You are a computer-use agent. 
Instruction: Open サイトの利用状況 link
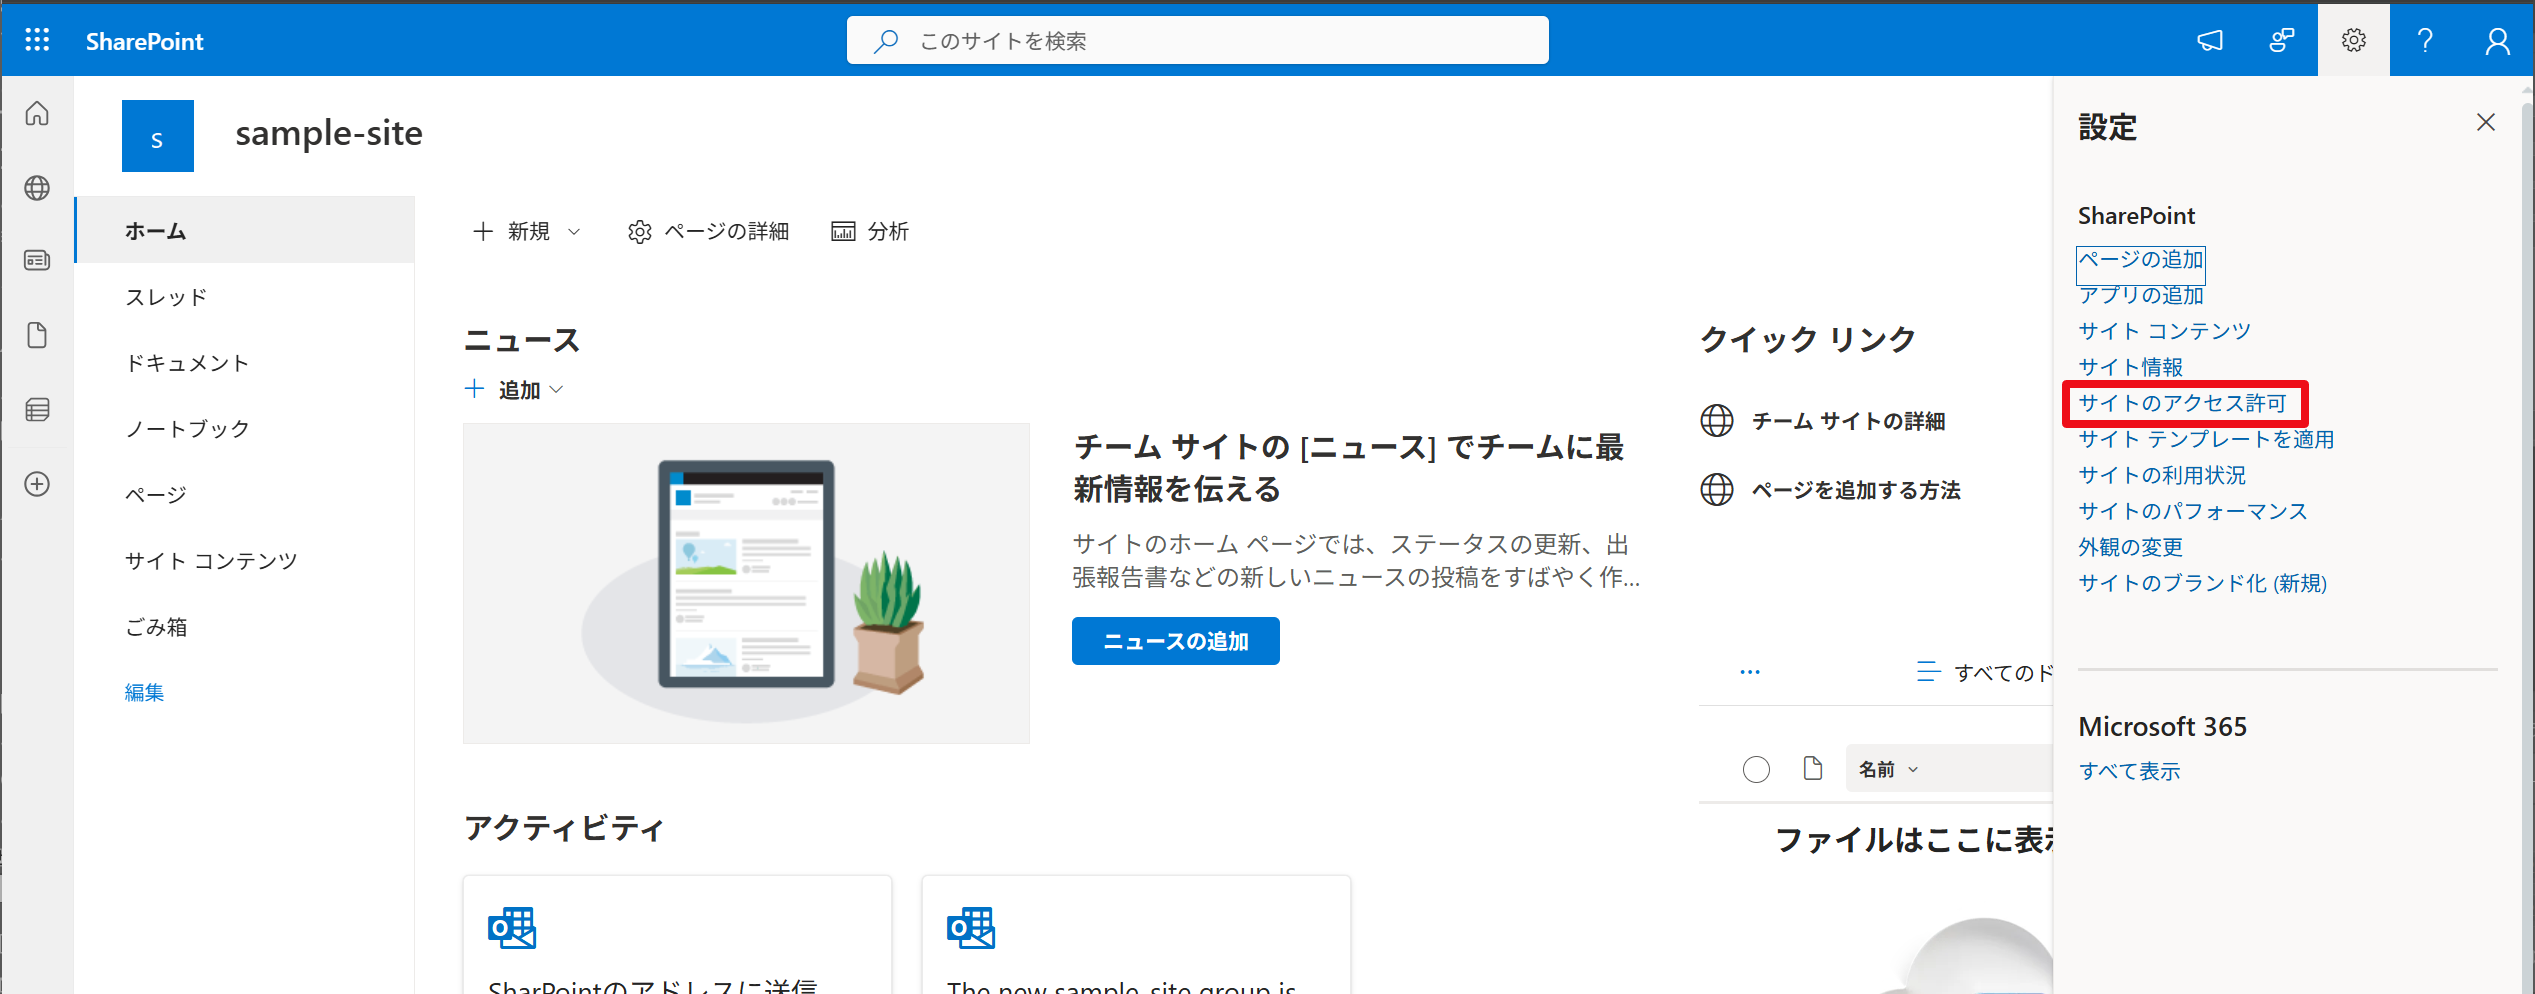click(2162, 475)
